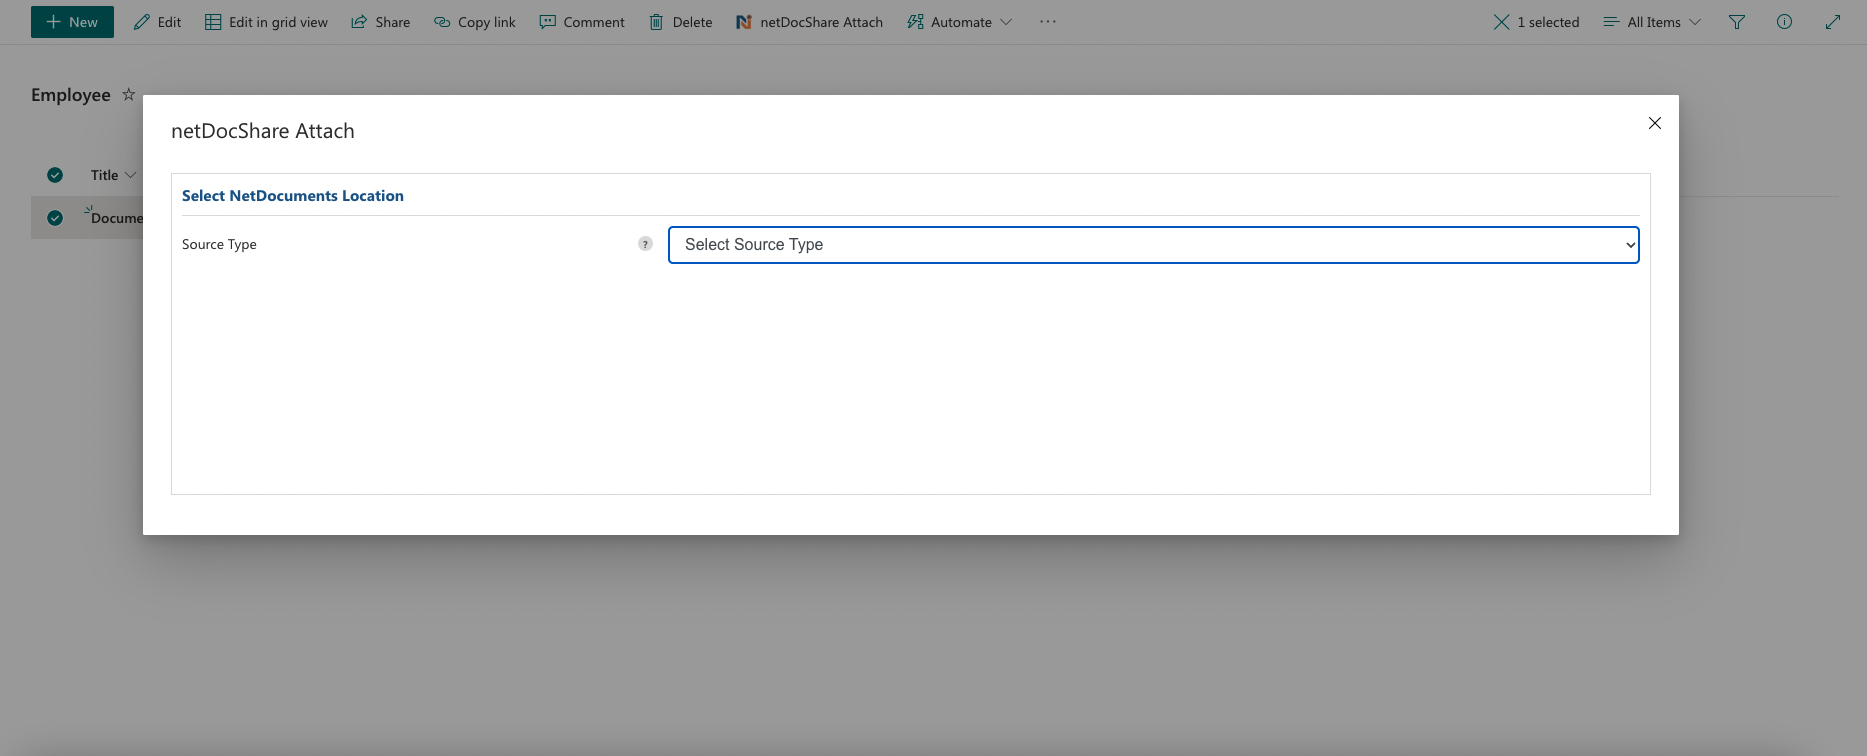Click the Share command
This screenshot has width=1867, height=756.
point(381,22)
